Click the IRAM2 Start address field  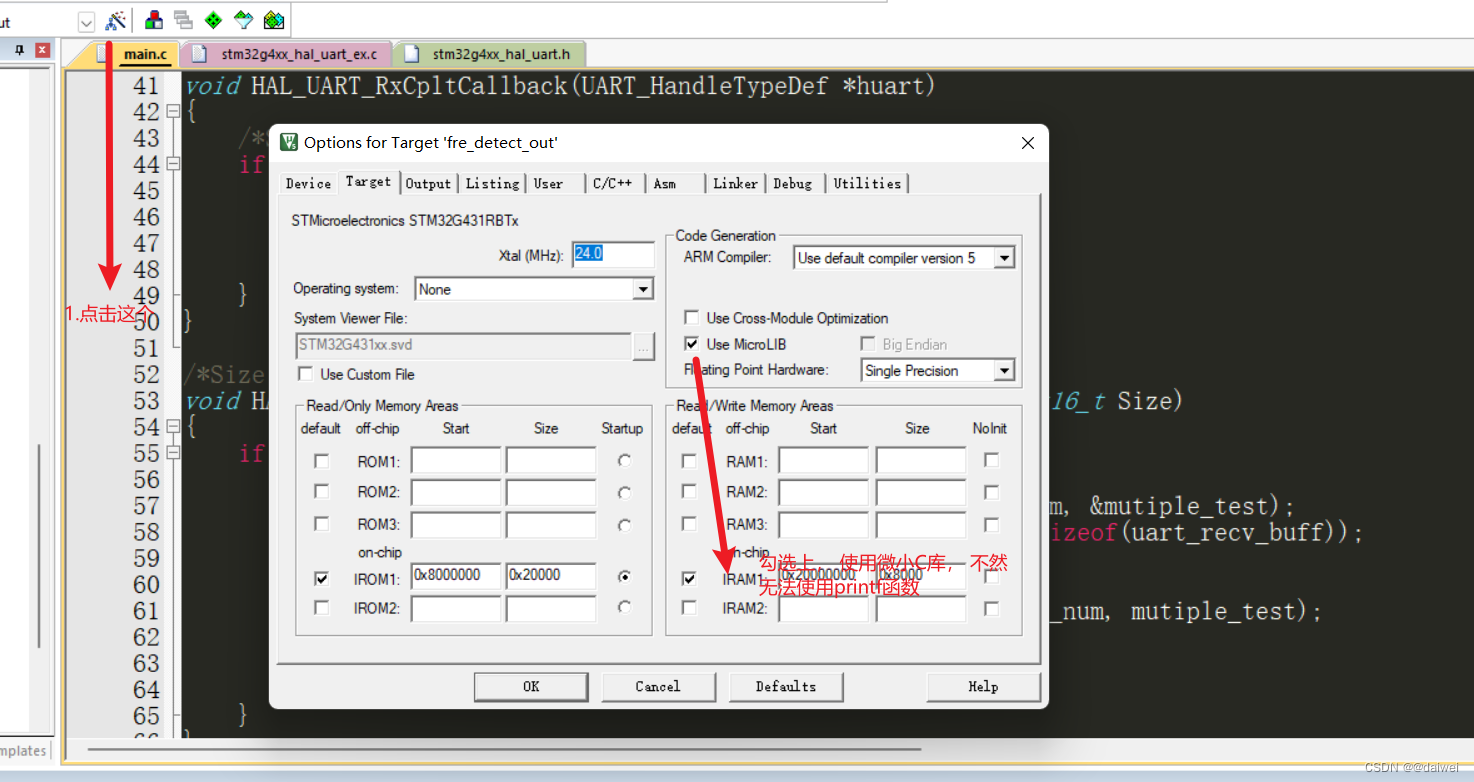pos(824,609)
